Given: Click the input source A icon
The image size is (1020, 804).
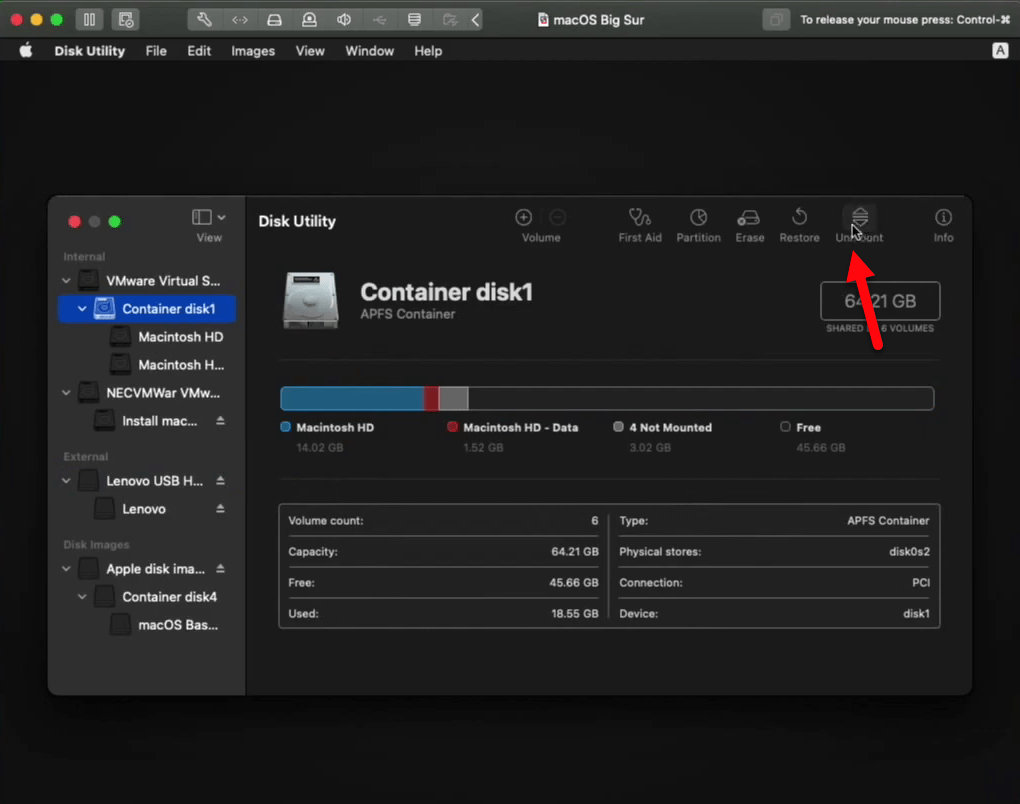Looking at the screenshot, I should point(1000,51).
